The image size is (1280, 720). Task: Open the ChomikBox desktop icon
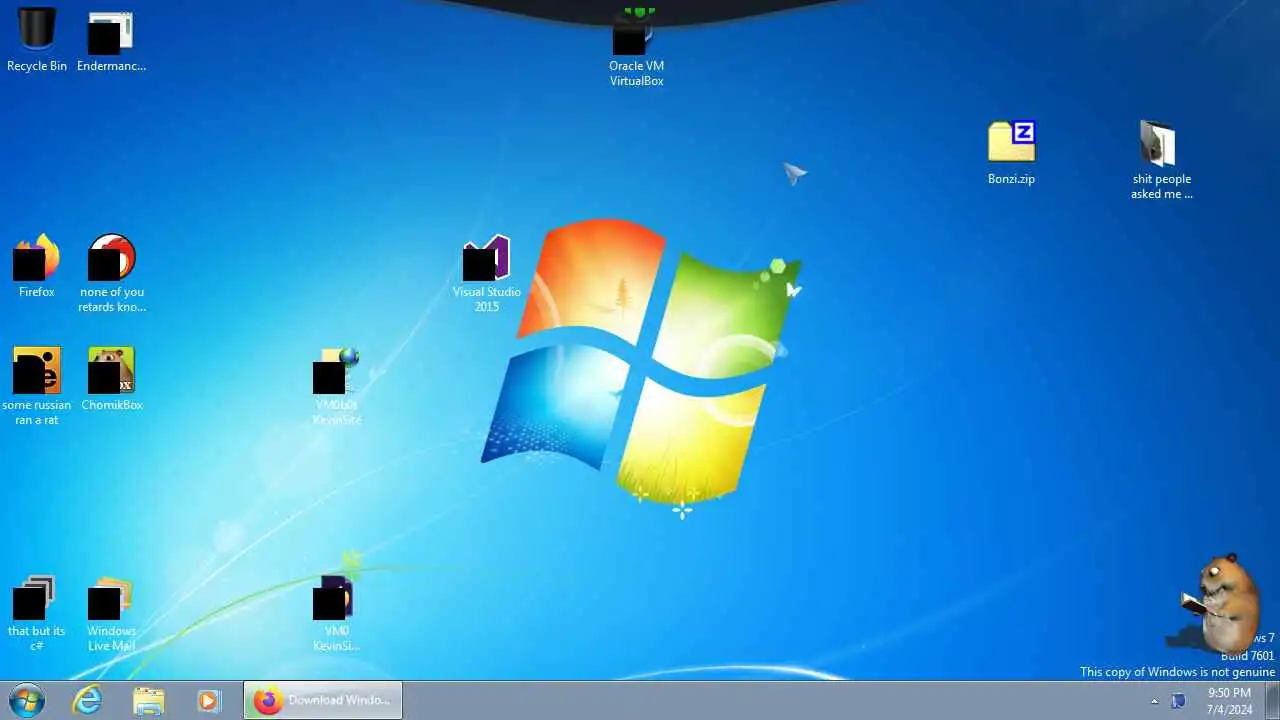click(111, 379)
